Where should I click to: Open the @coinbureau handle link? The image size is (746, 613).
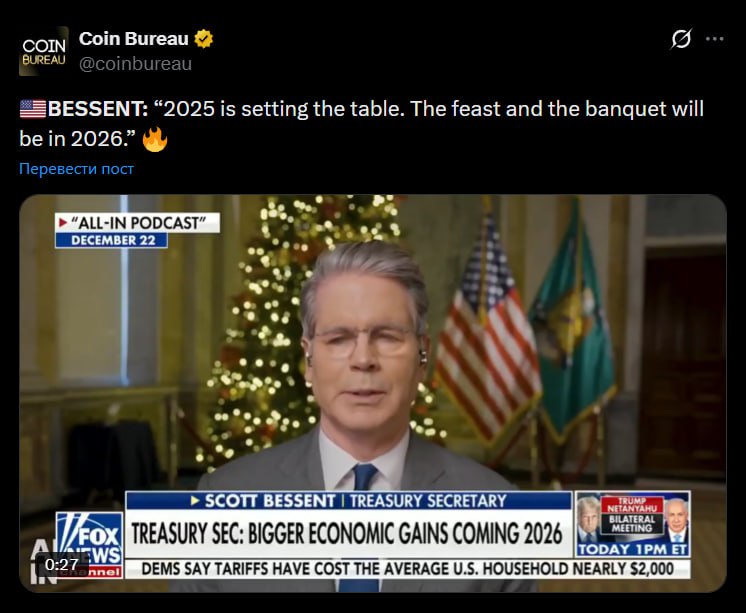[x=135, y=64]
